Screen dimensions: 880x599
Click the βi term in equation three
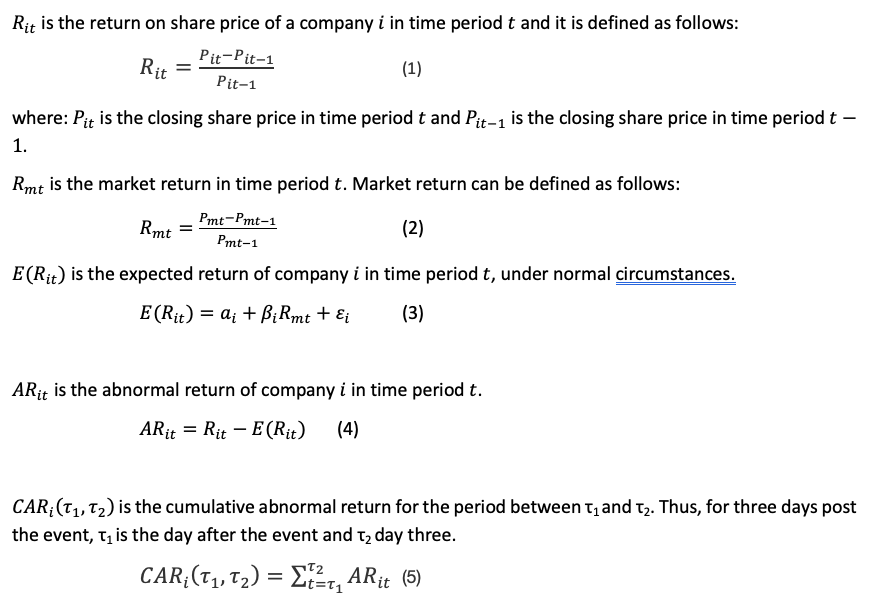269,313
